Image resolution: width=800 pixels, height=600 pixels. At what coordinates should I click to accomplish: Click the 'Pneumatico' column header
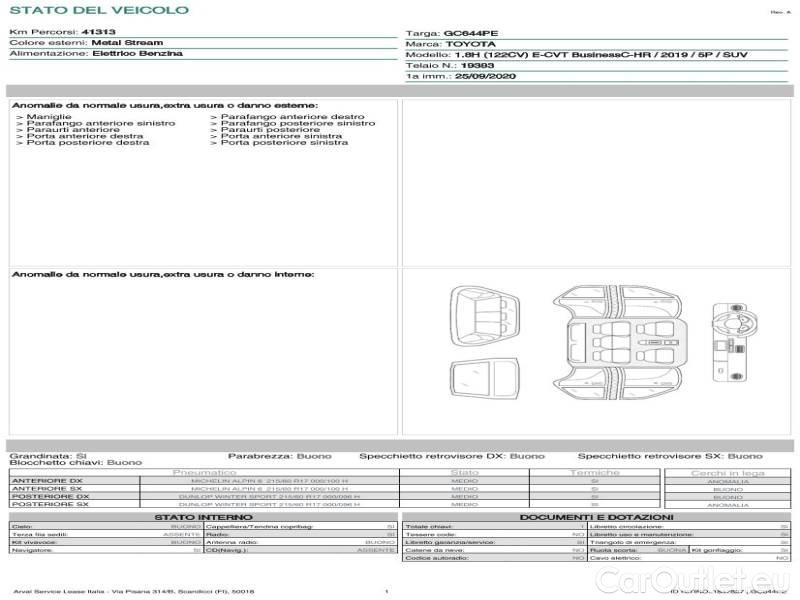pyautogui.click(x=205, y=472)
